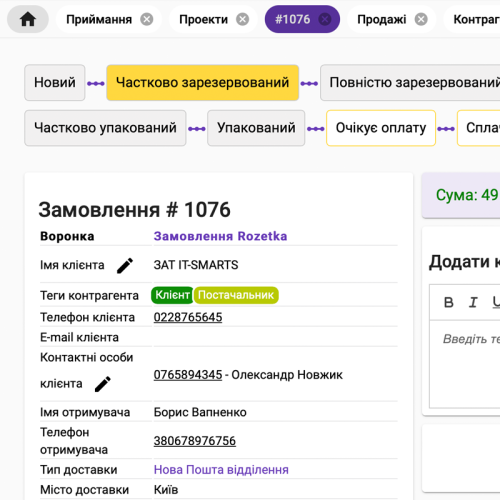Set status Частково упакований
This screenshot has width=500, height=500.
pos(105,128)
